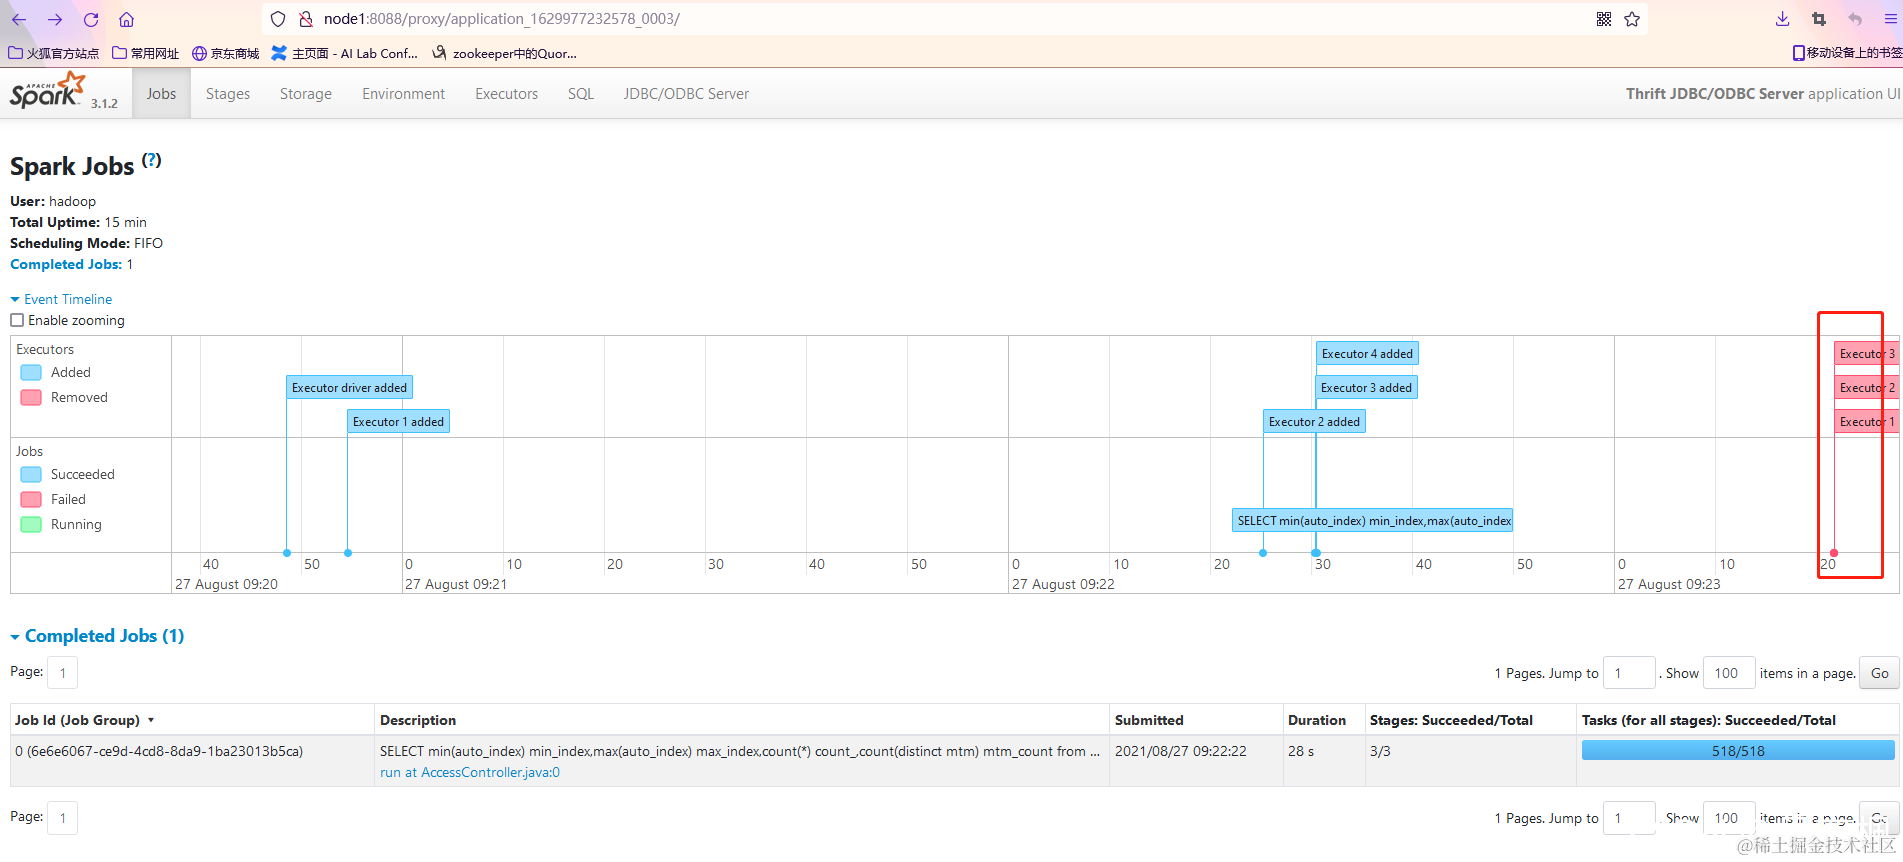
Task: Collapse the Event Timeline section
Action: click(61, 299)
